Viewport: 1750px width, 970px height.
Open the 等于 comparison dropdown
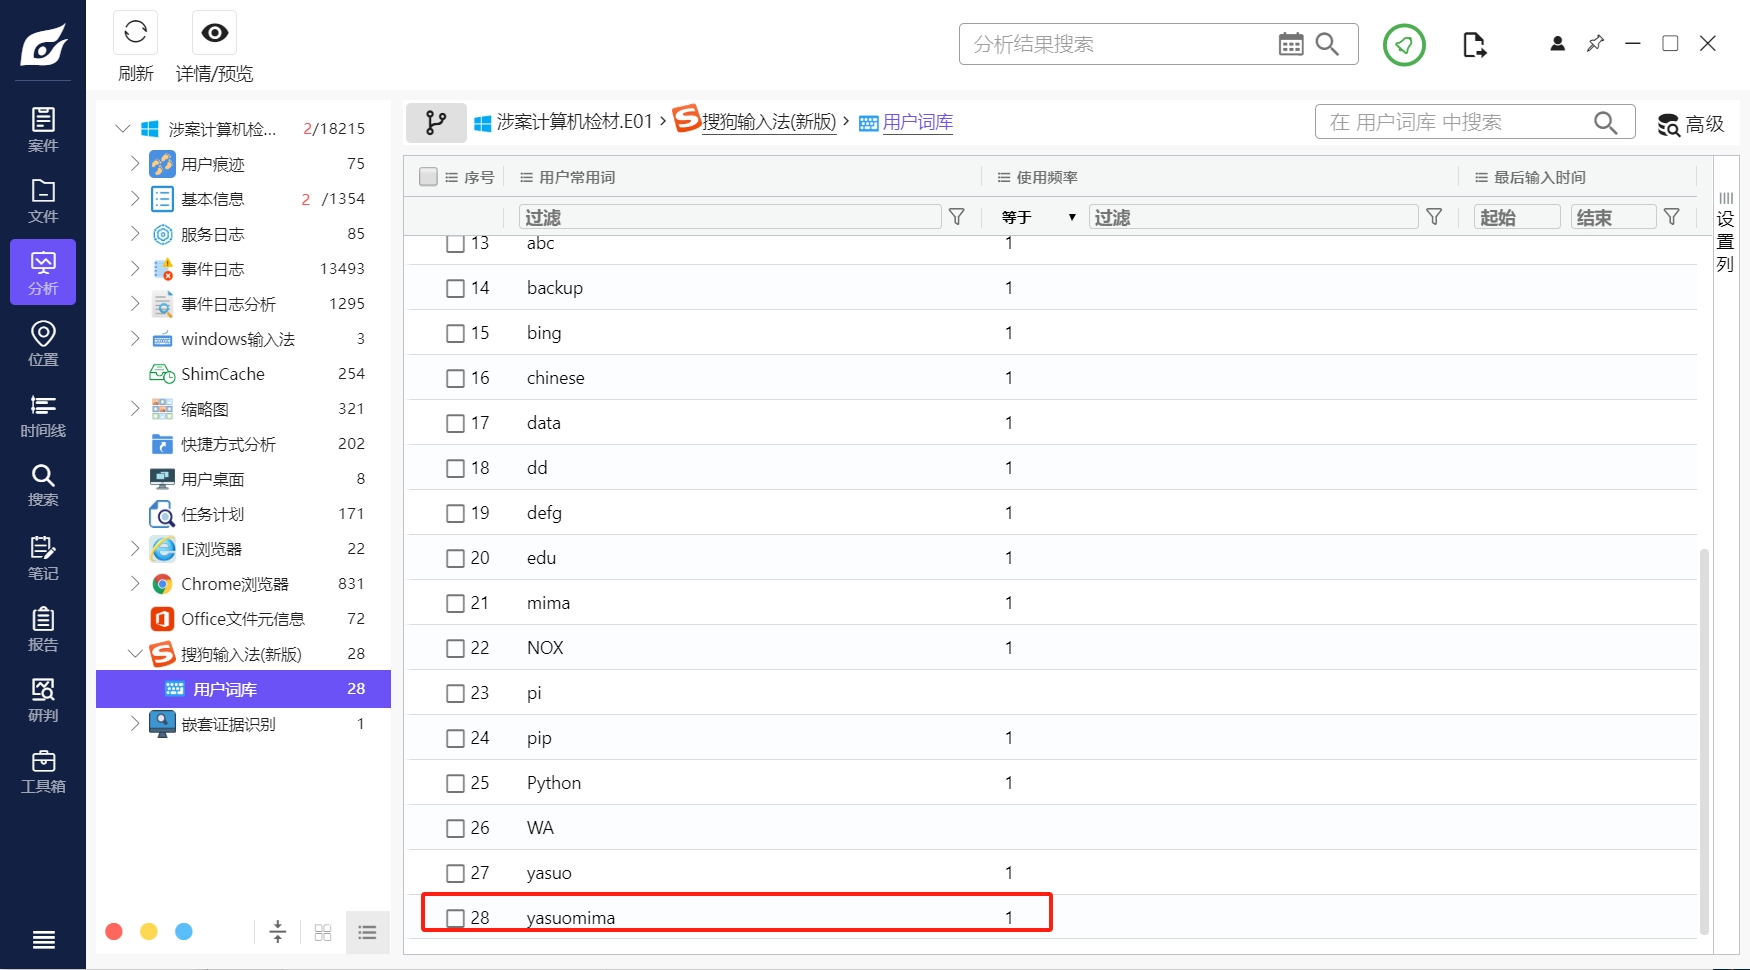1038,217
